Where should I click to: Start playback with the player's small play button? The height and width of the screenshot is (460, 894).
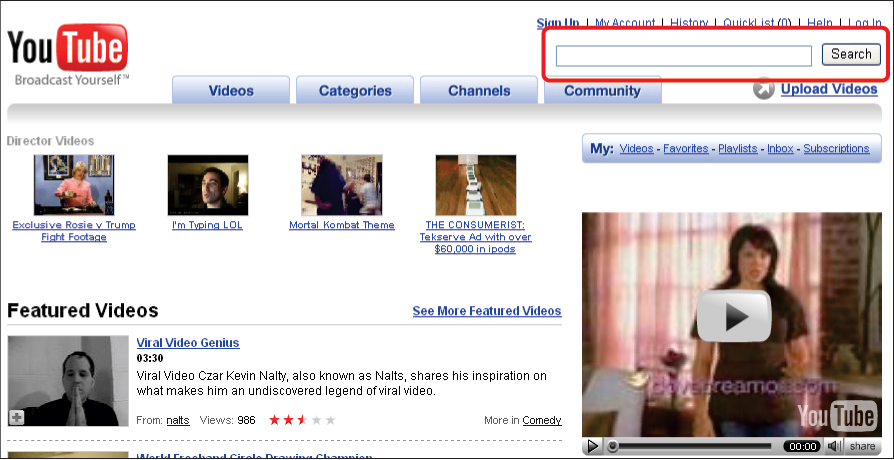pos(593,446)
